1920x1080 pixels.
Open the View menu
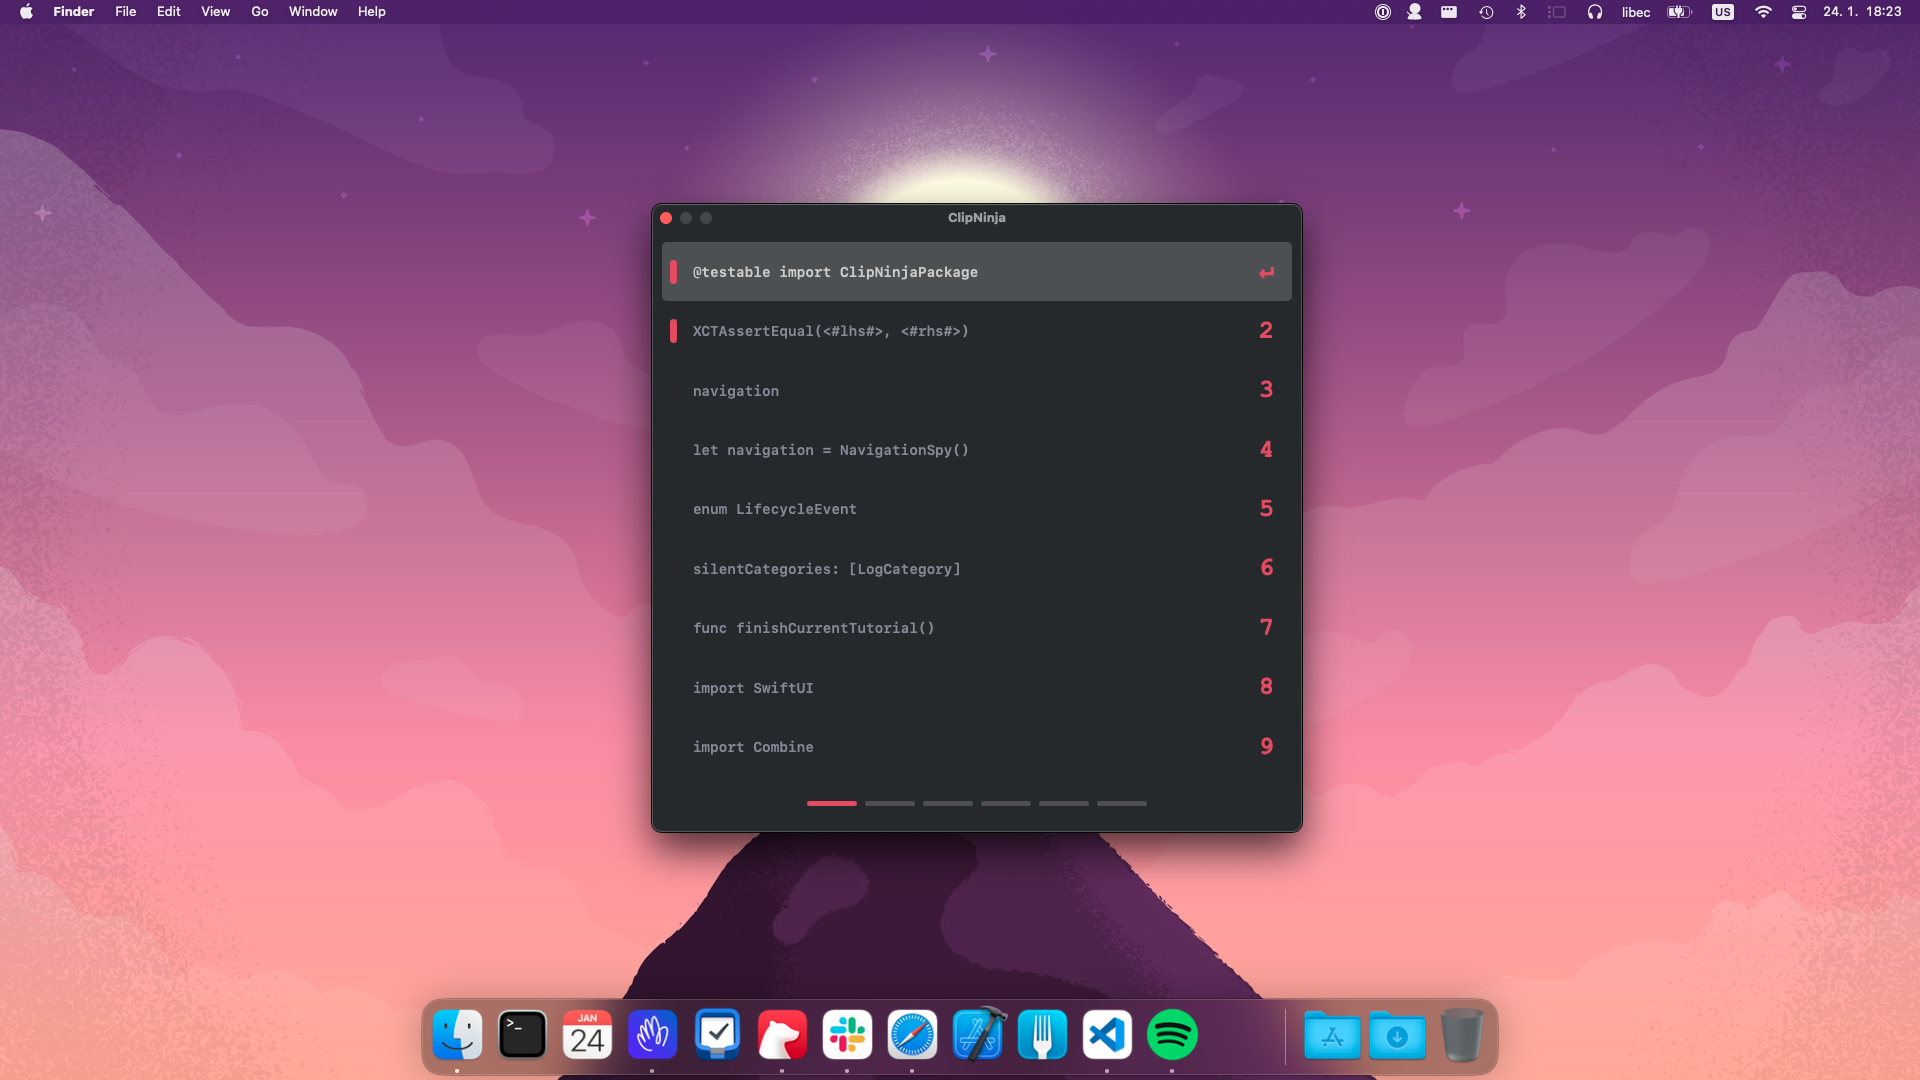click(x=215, y=12)
